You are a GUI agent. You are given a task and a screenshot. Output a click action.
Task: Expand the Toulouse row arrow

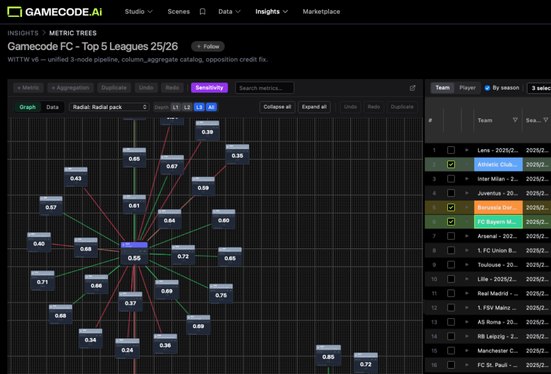467,265
